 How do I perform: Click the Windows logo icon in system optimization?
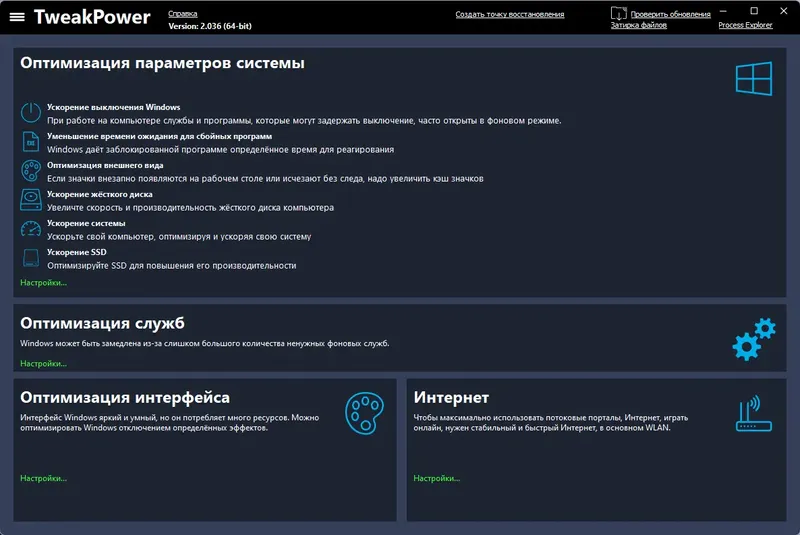754,79
